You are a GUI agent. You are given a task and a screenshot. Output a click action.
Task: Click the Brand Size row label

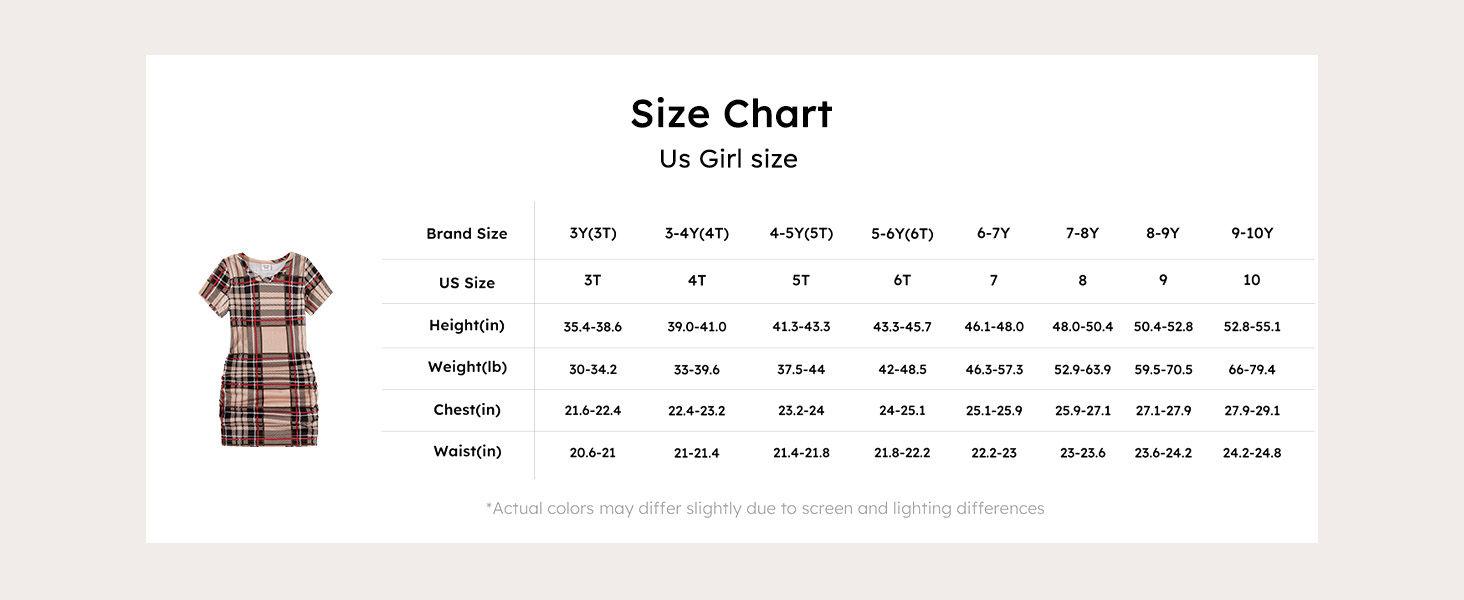point(466,234)
